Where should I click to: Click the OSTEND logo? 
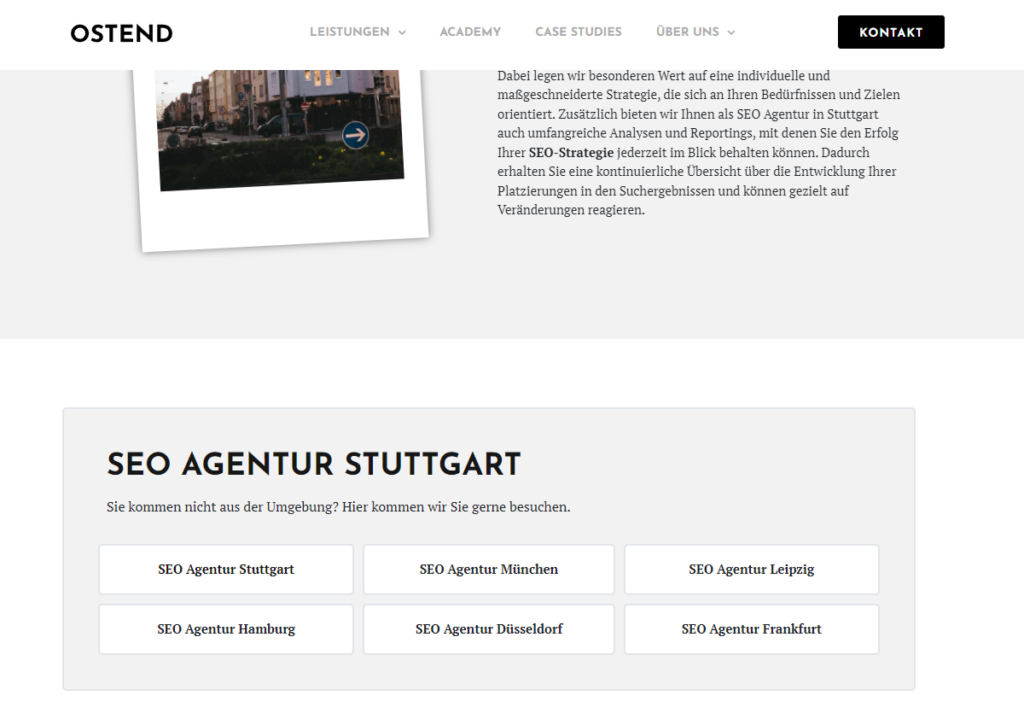coord(120,32)
